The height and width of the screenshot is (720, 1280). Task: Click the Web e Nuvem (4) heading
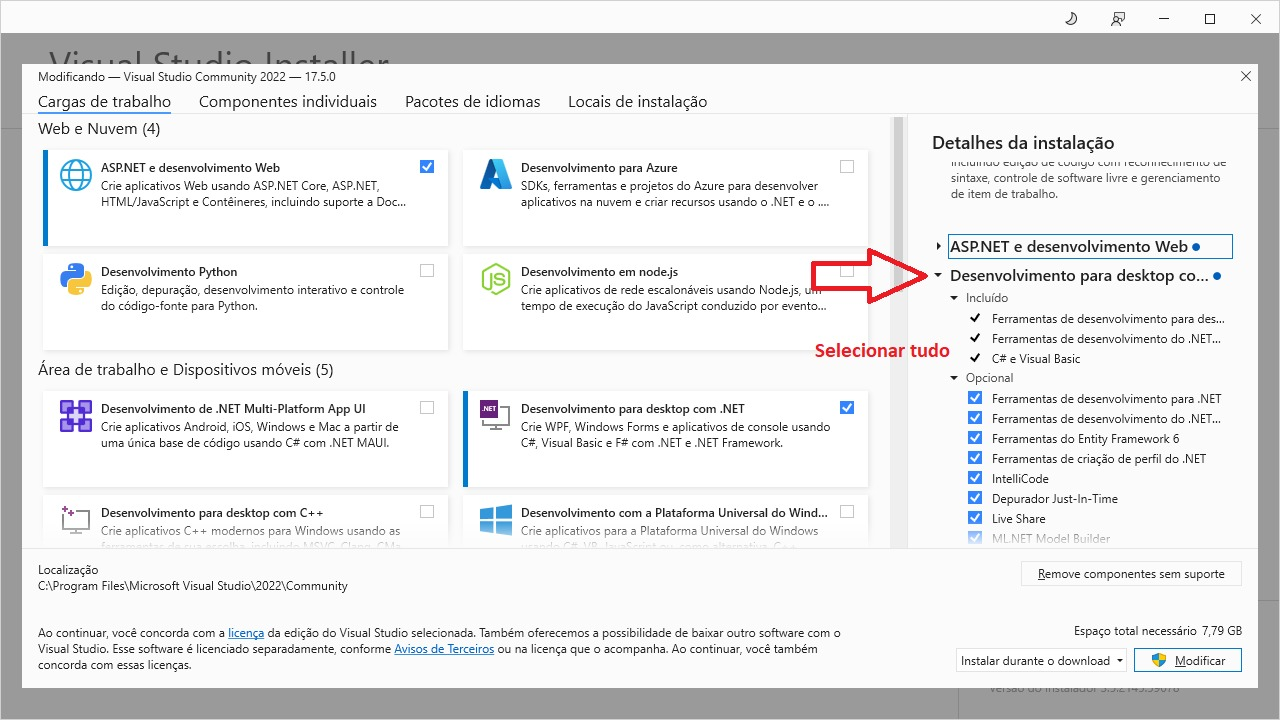[99, 129]
